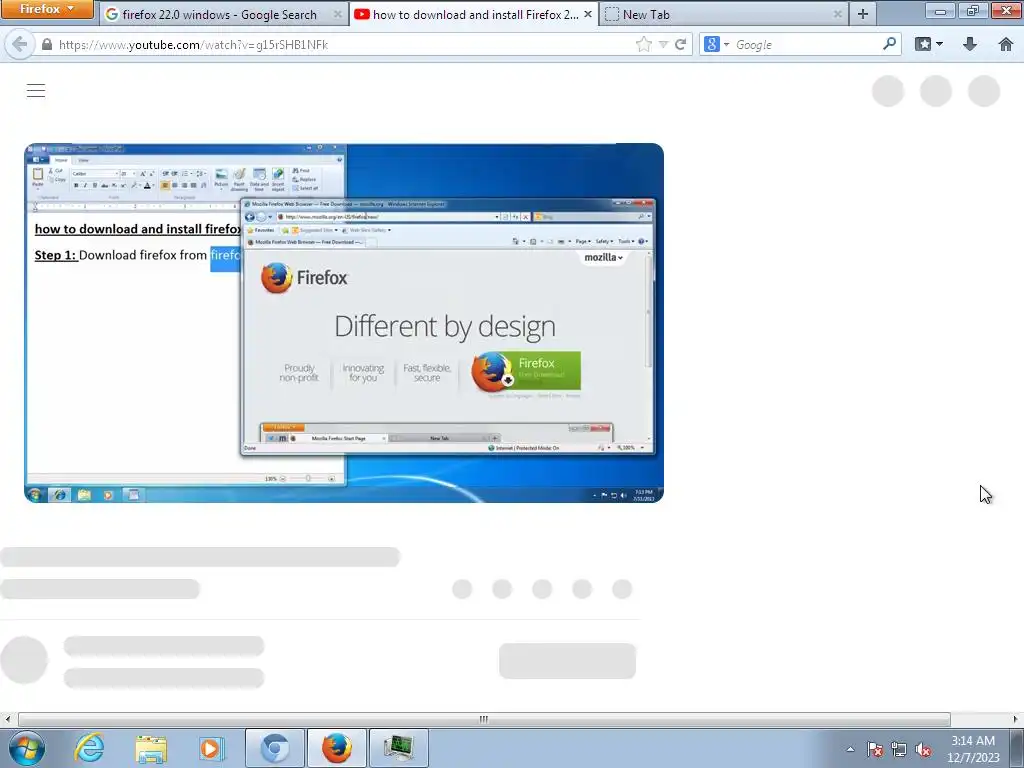
Task: Click the Show desktop strip beside the clock
Action: coord(1016,748)
